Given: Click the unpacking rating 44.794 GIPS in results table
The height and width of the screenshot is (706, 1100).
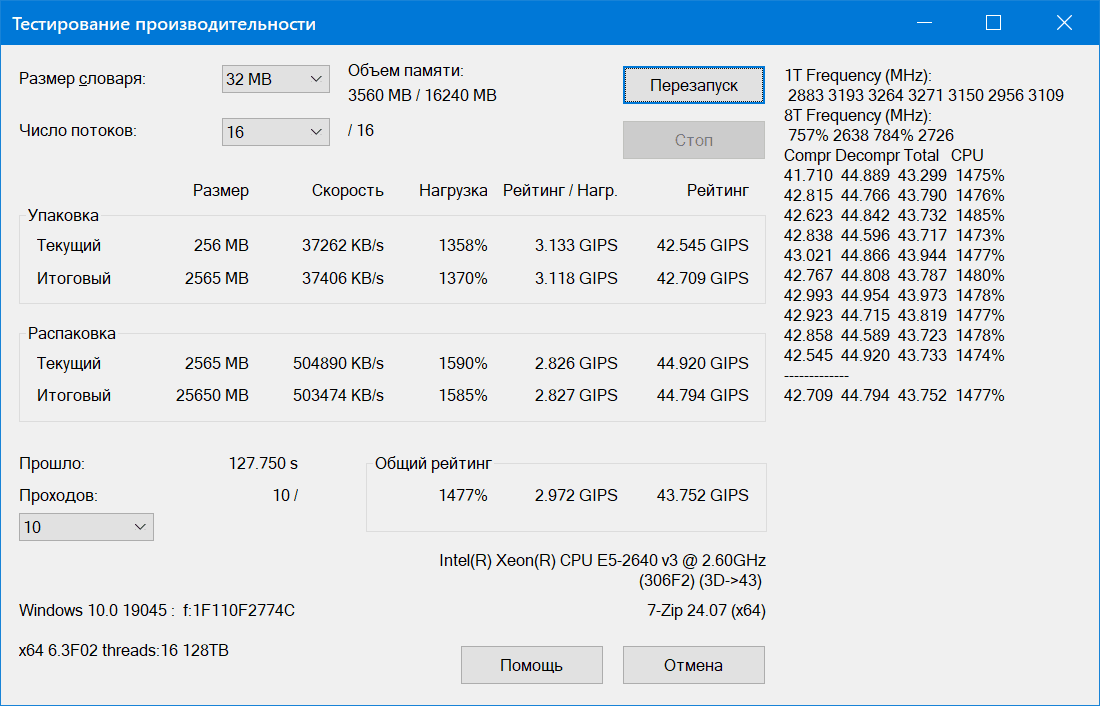Looking at the screenshot, I should (703, 396).
